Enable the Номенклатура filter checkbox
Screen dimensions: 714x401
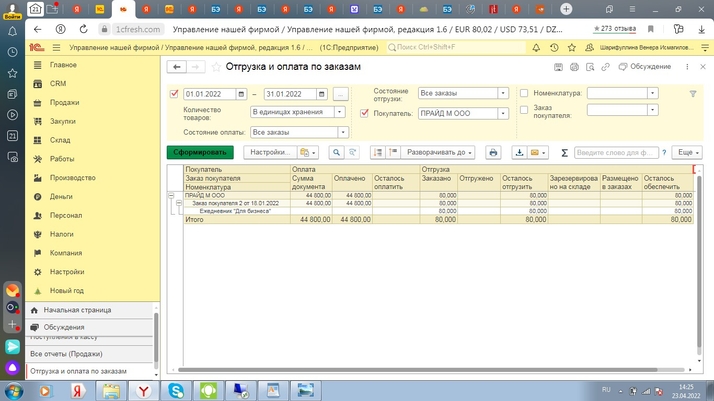tap(524, 94)
